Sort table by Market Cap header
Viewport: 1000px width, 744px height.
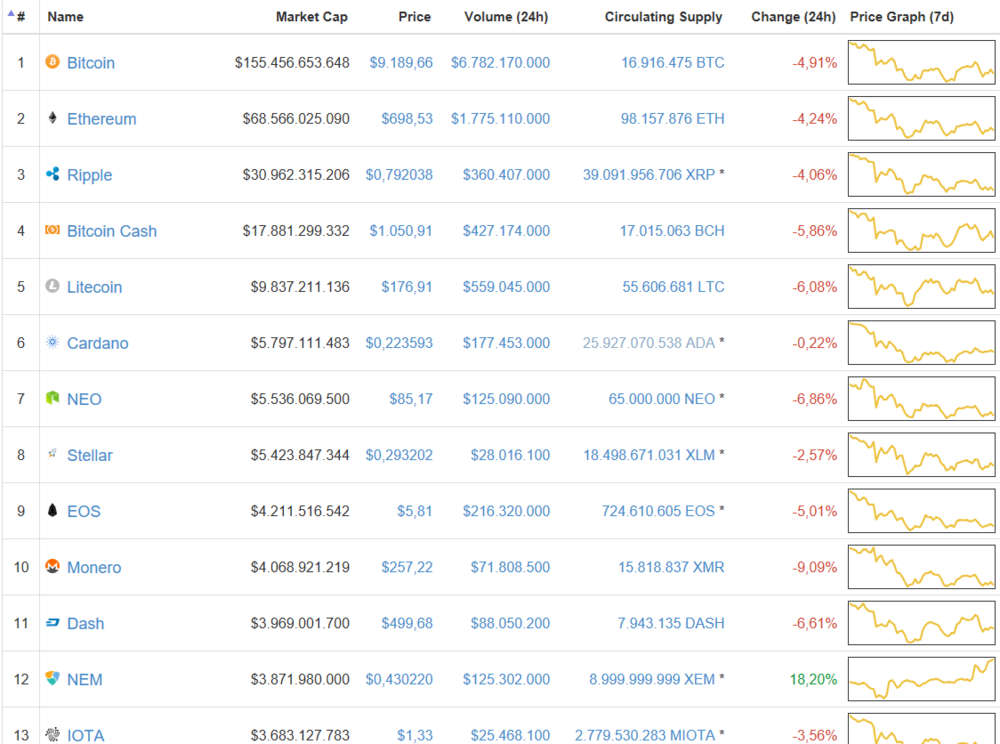pos(312,17)
